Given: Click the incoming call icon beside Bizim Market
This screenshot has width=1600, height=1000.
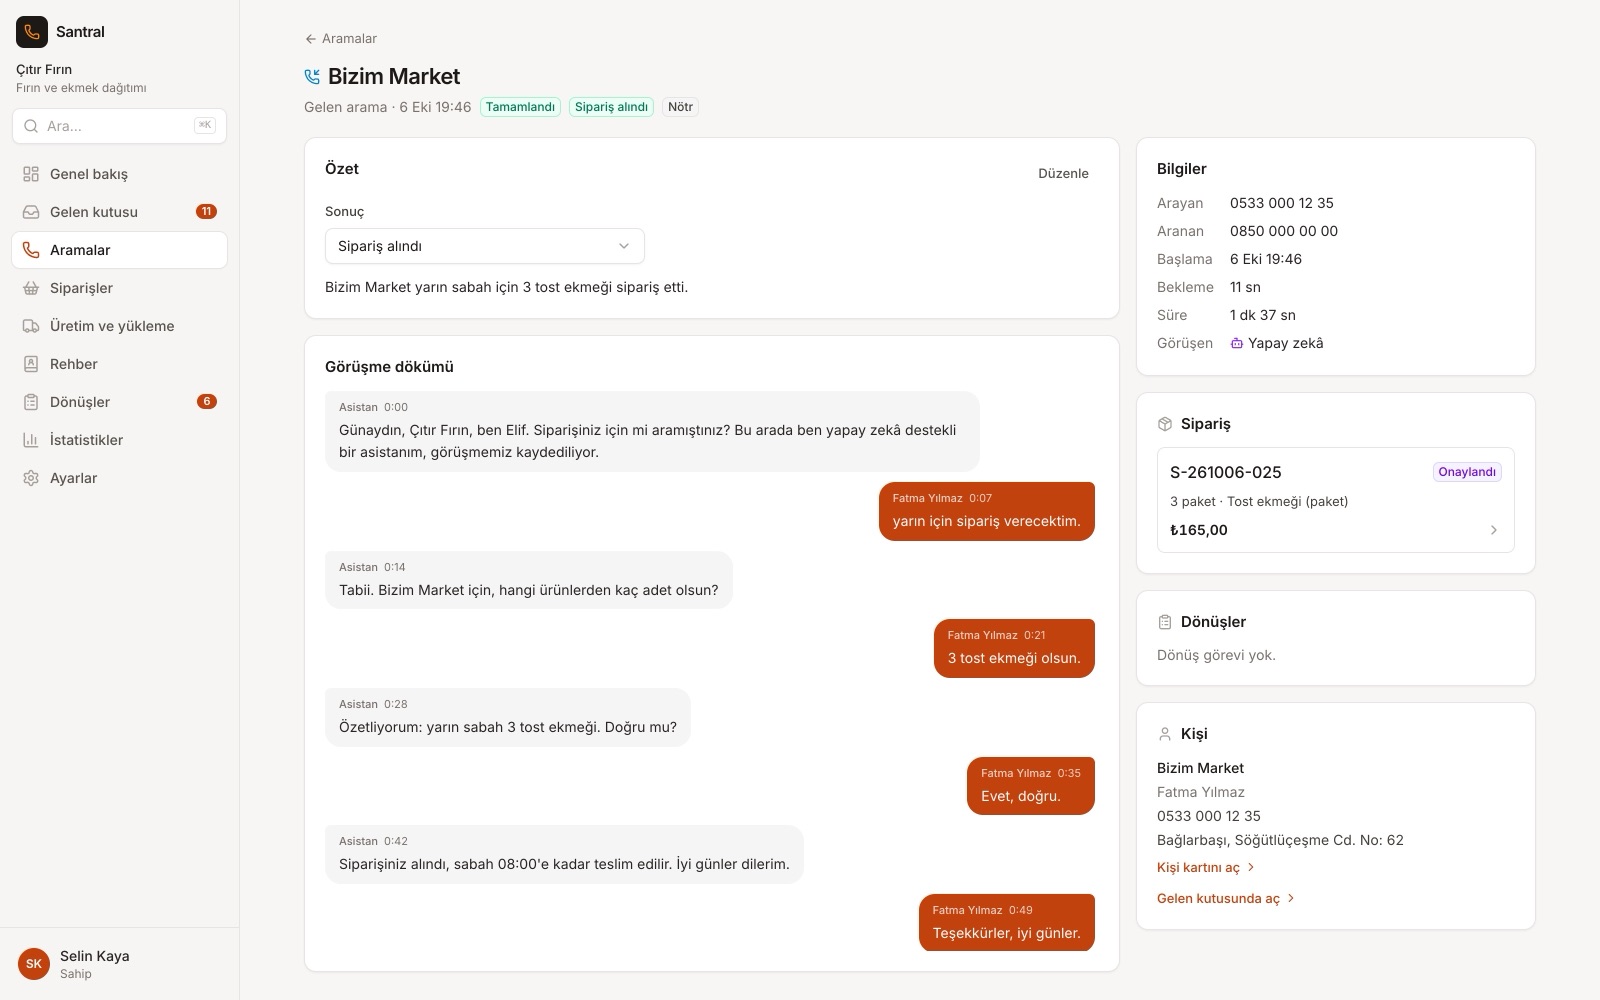Looking at the screenshot, I should (x=312, y=77).
